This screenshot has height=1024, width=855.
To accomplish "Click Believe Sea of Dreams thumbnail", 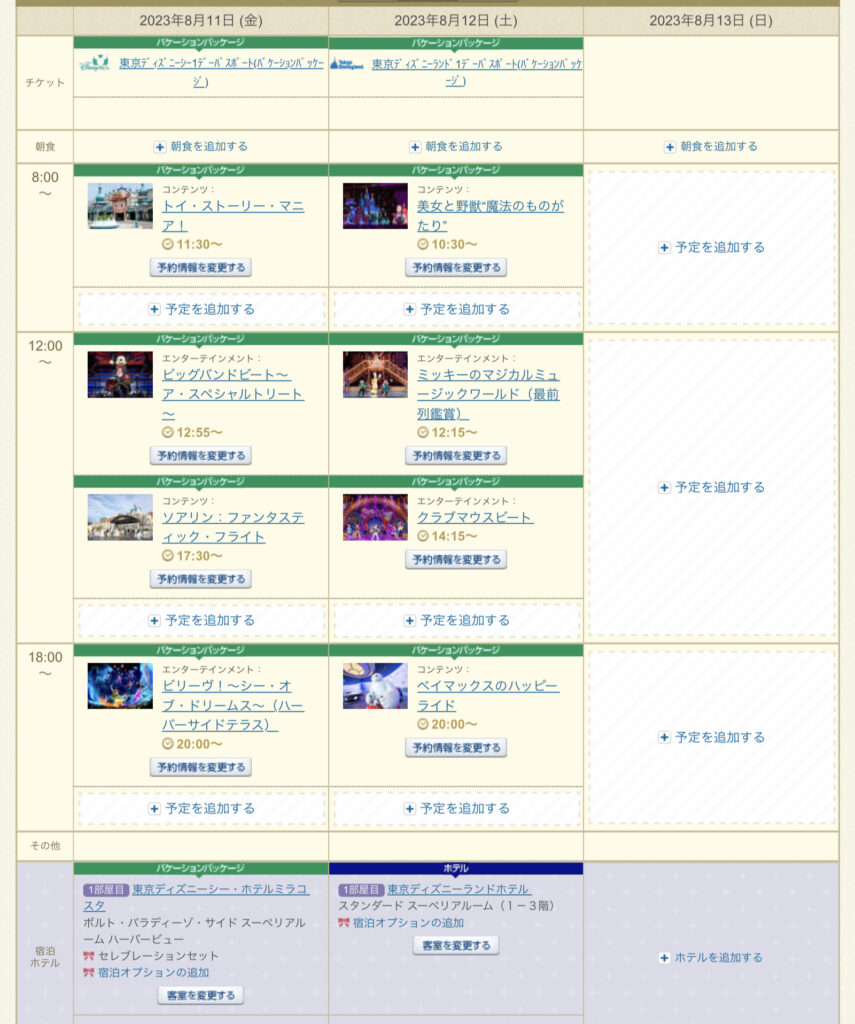I will [x=120, y=686].
